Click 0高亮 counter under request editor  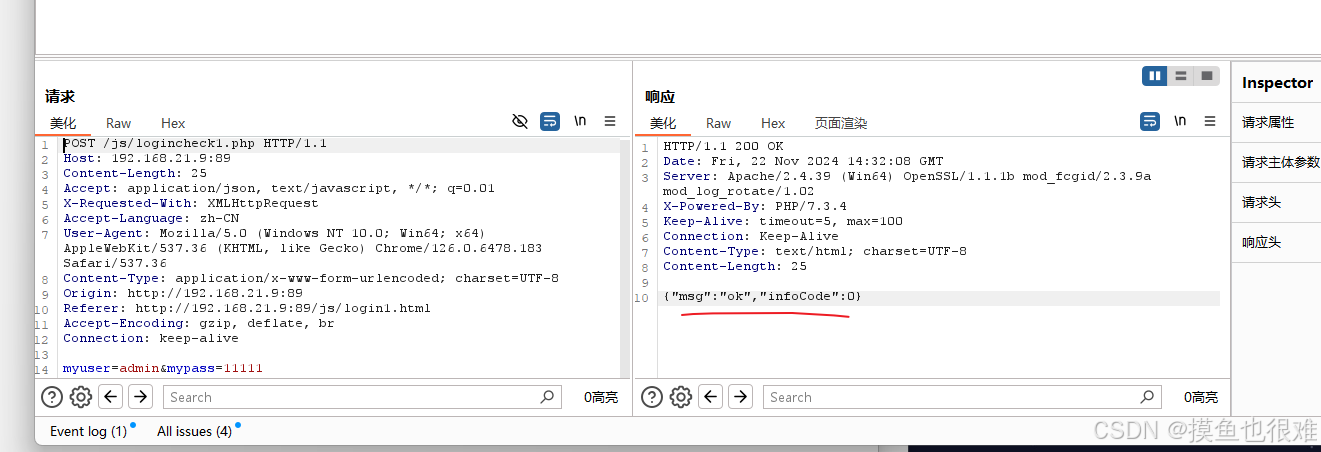(601, 397)
